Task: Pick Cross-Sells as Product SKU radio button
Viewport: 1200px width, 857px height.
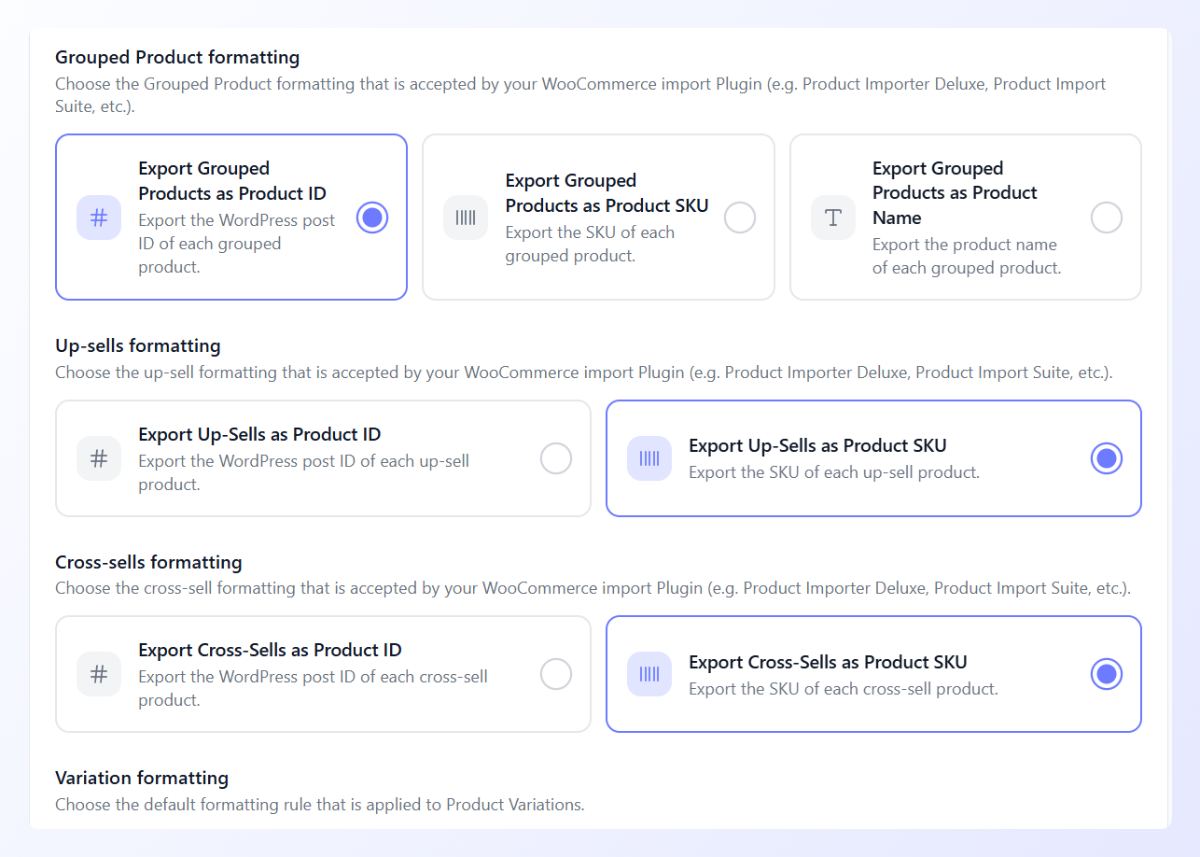Action: tap(1106, 674)
